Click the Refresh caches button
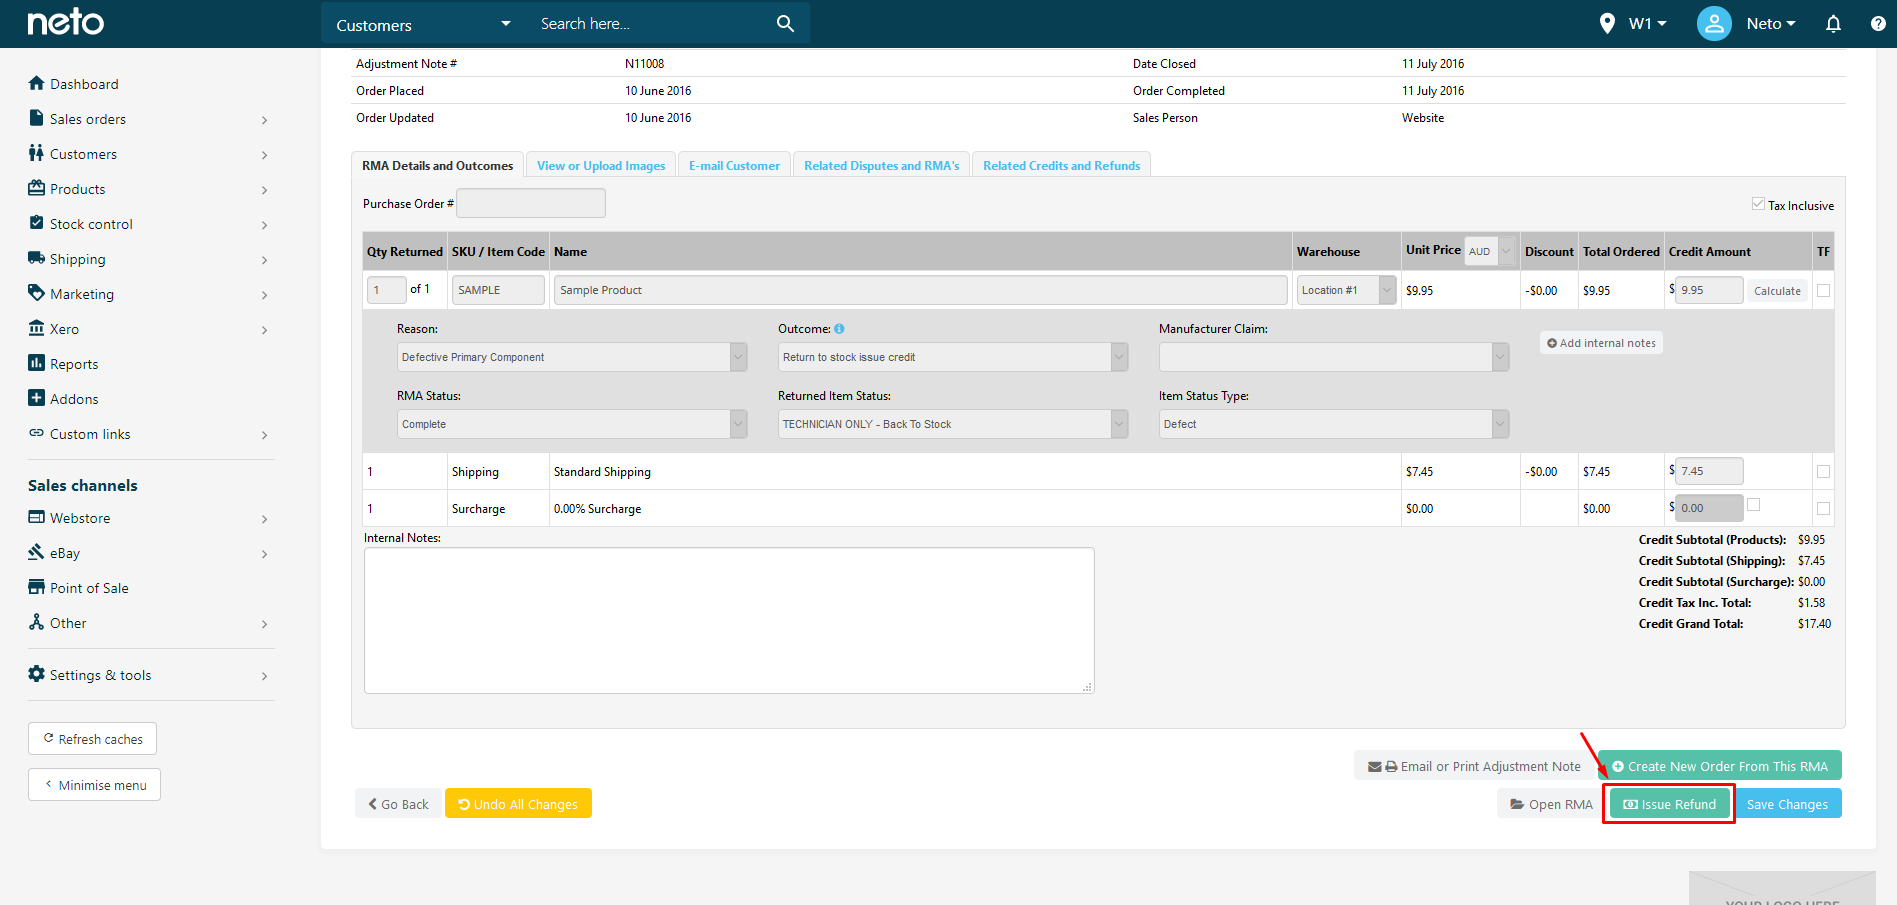Viewport: 1897px width, 905px height. [92, 739]
